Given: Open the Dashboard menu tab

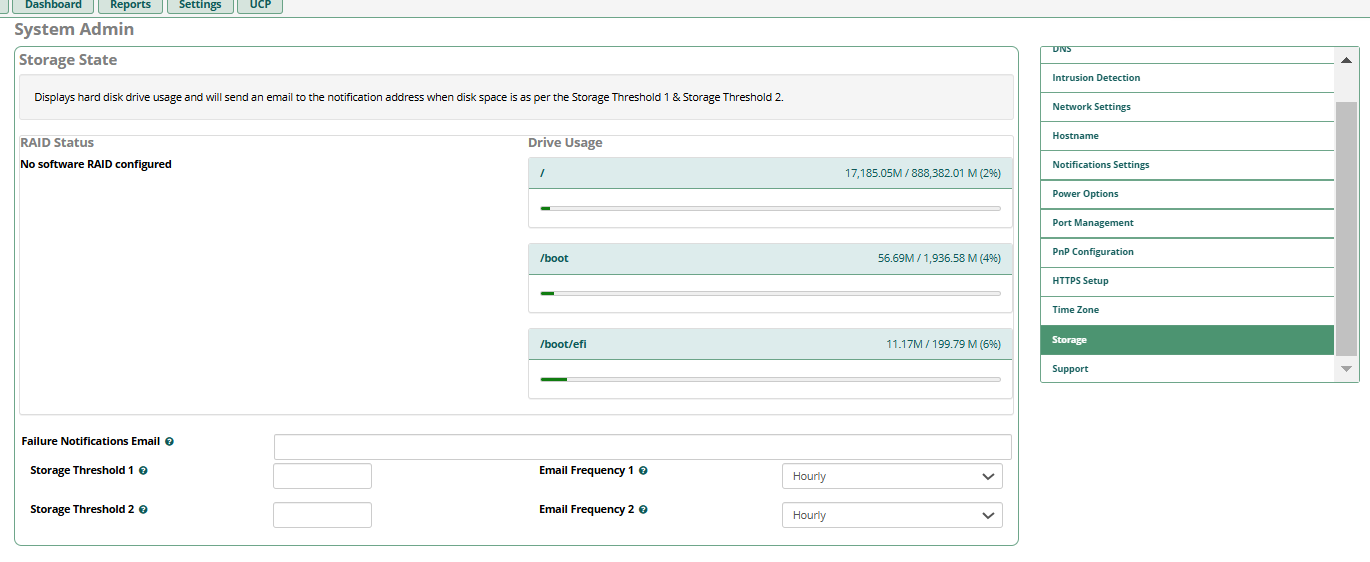Looking at the screenshot, I should (x=53, y=6).
